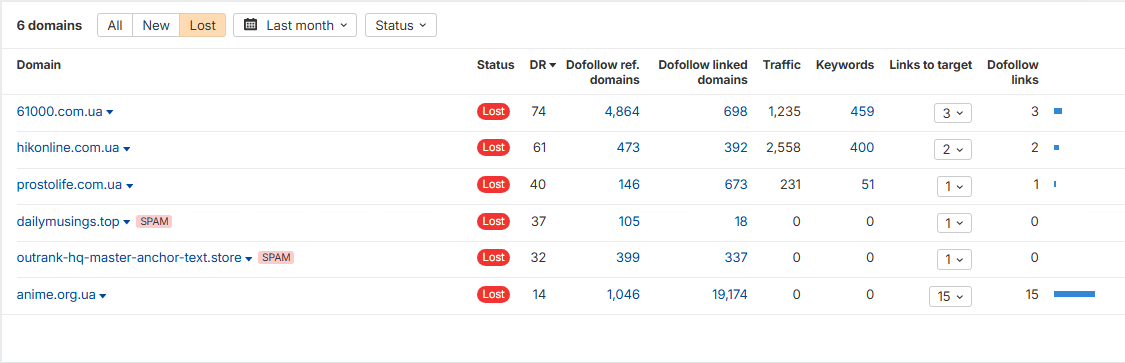Screen dimensions: 1125x363
Task: Open the 399 dofollow ref. domains link
Action: [628, 257]
